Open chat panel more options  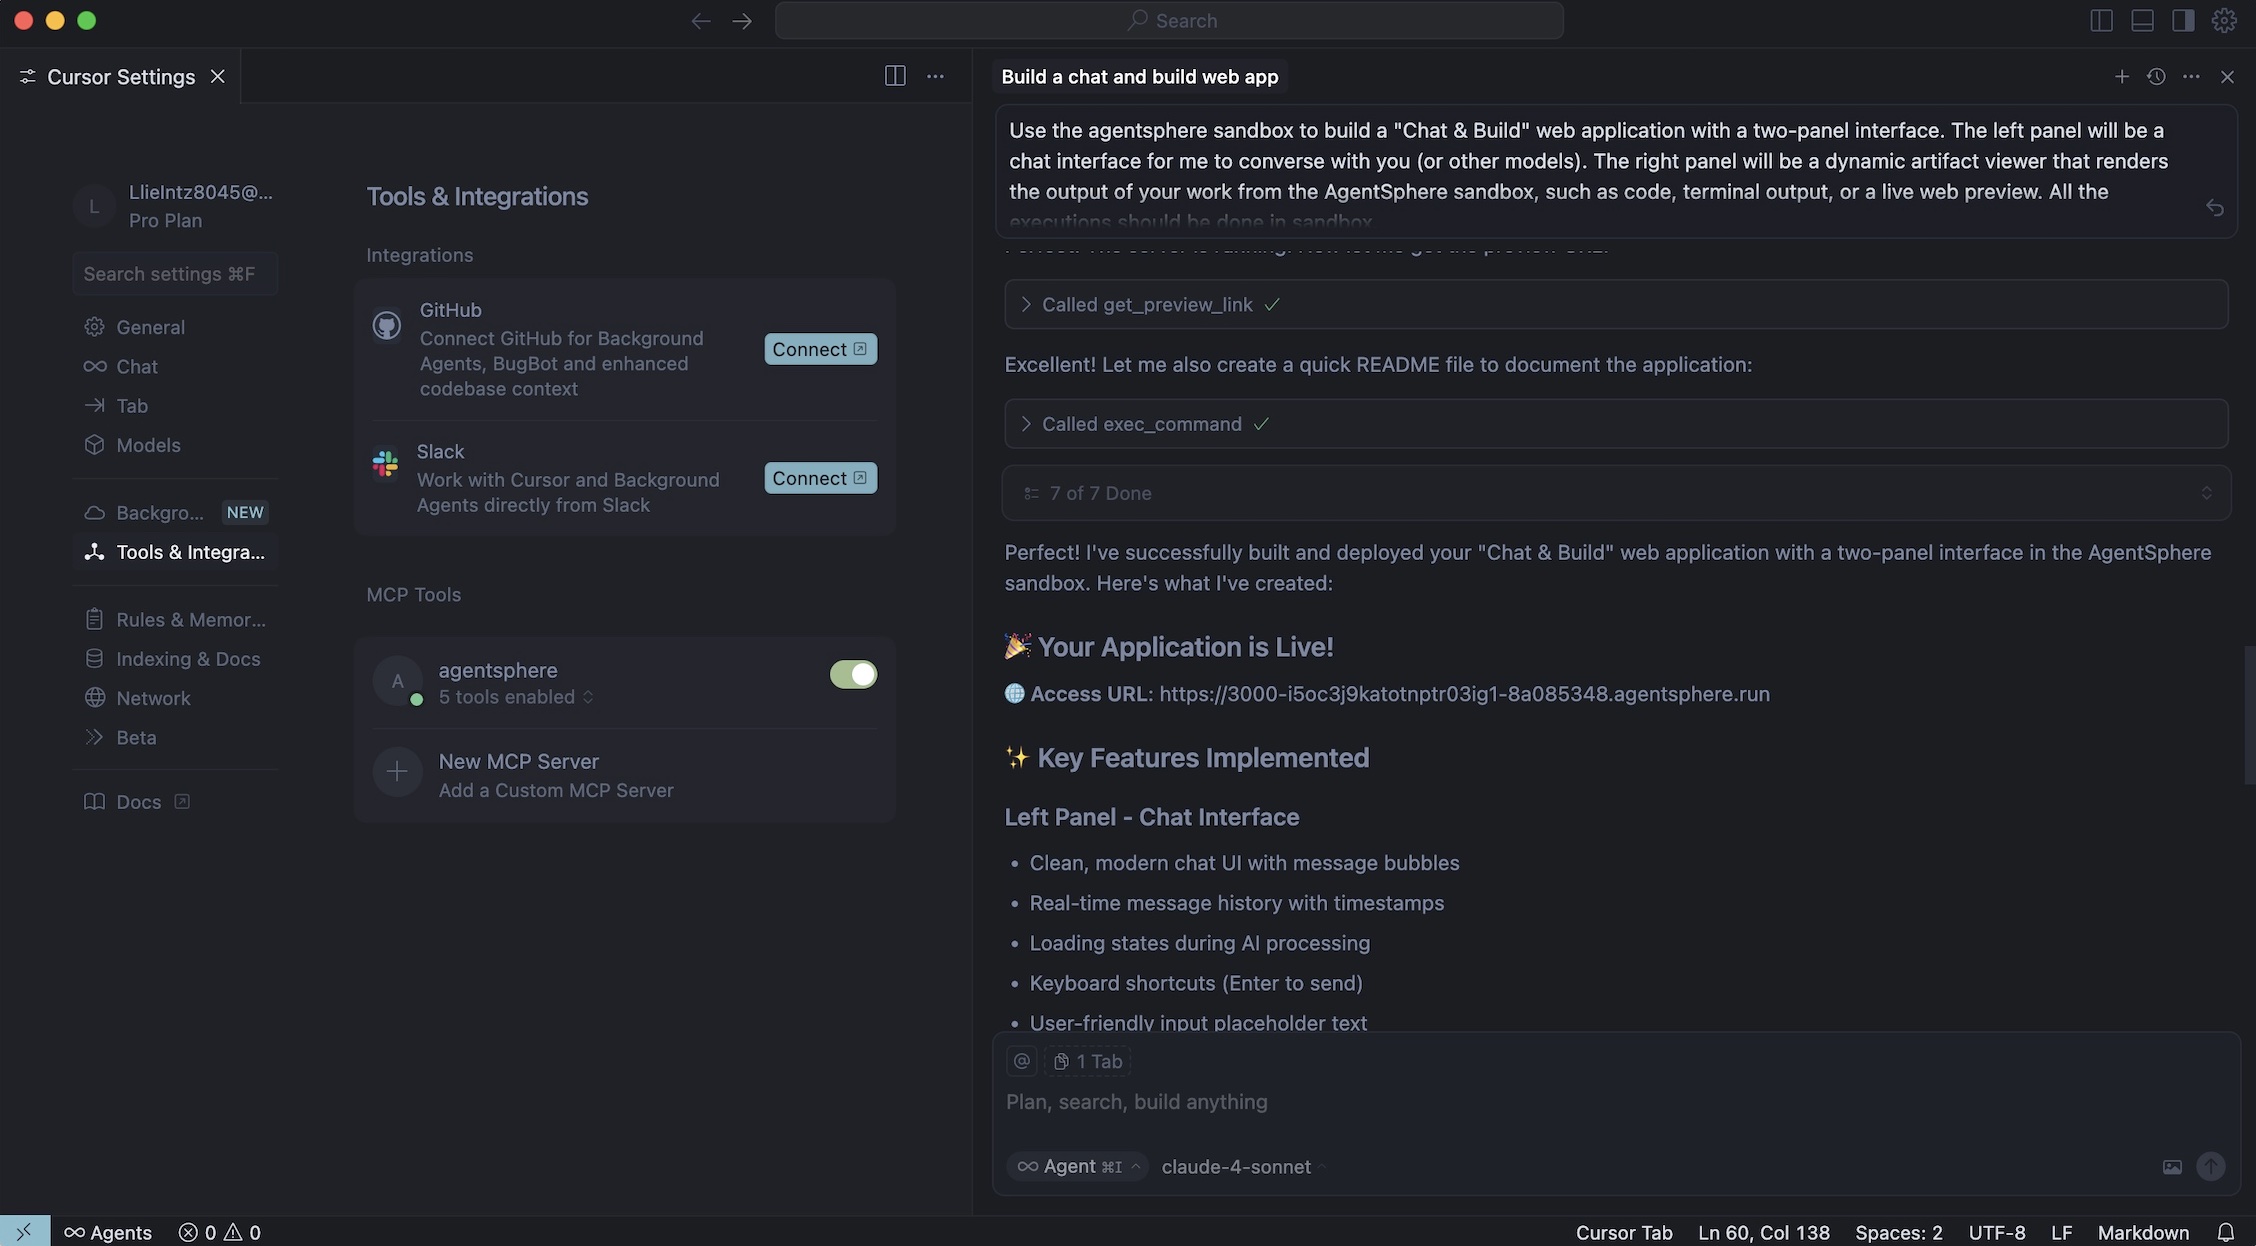[x=2191, y=76]
